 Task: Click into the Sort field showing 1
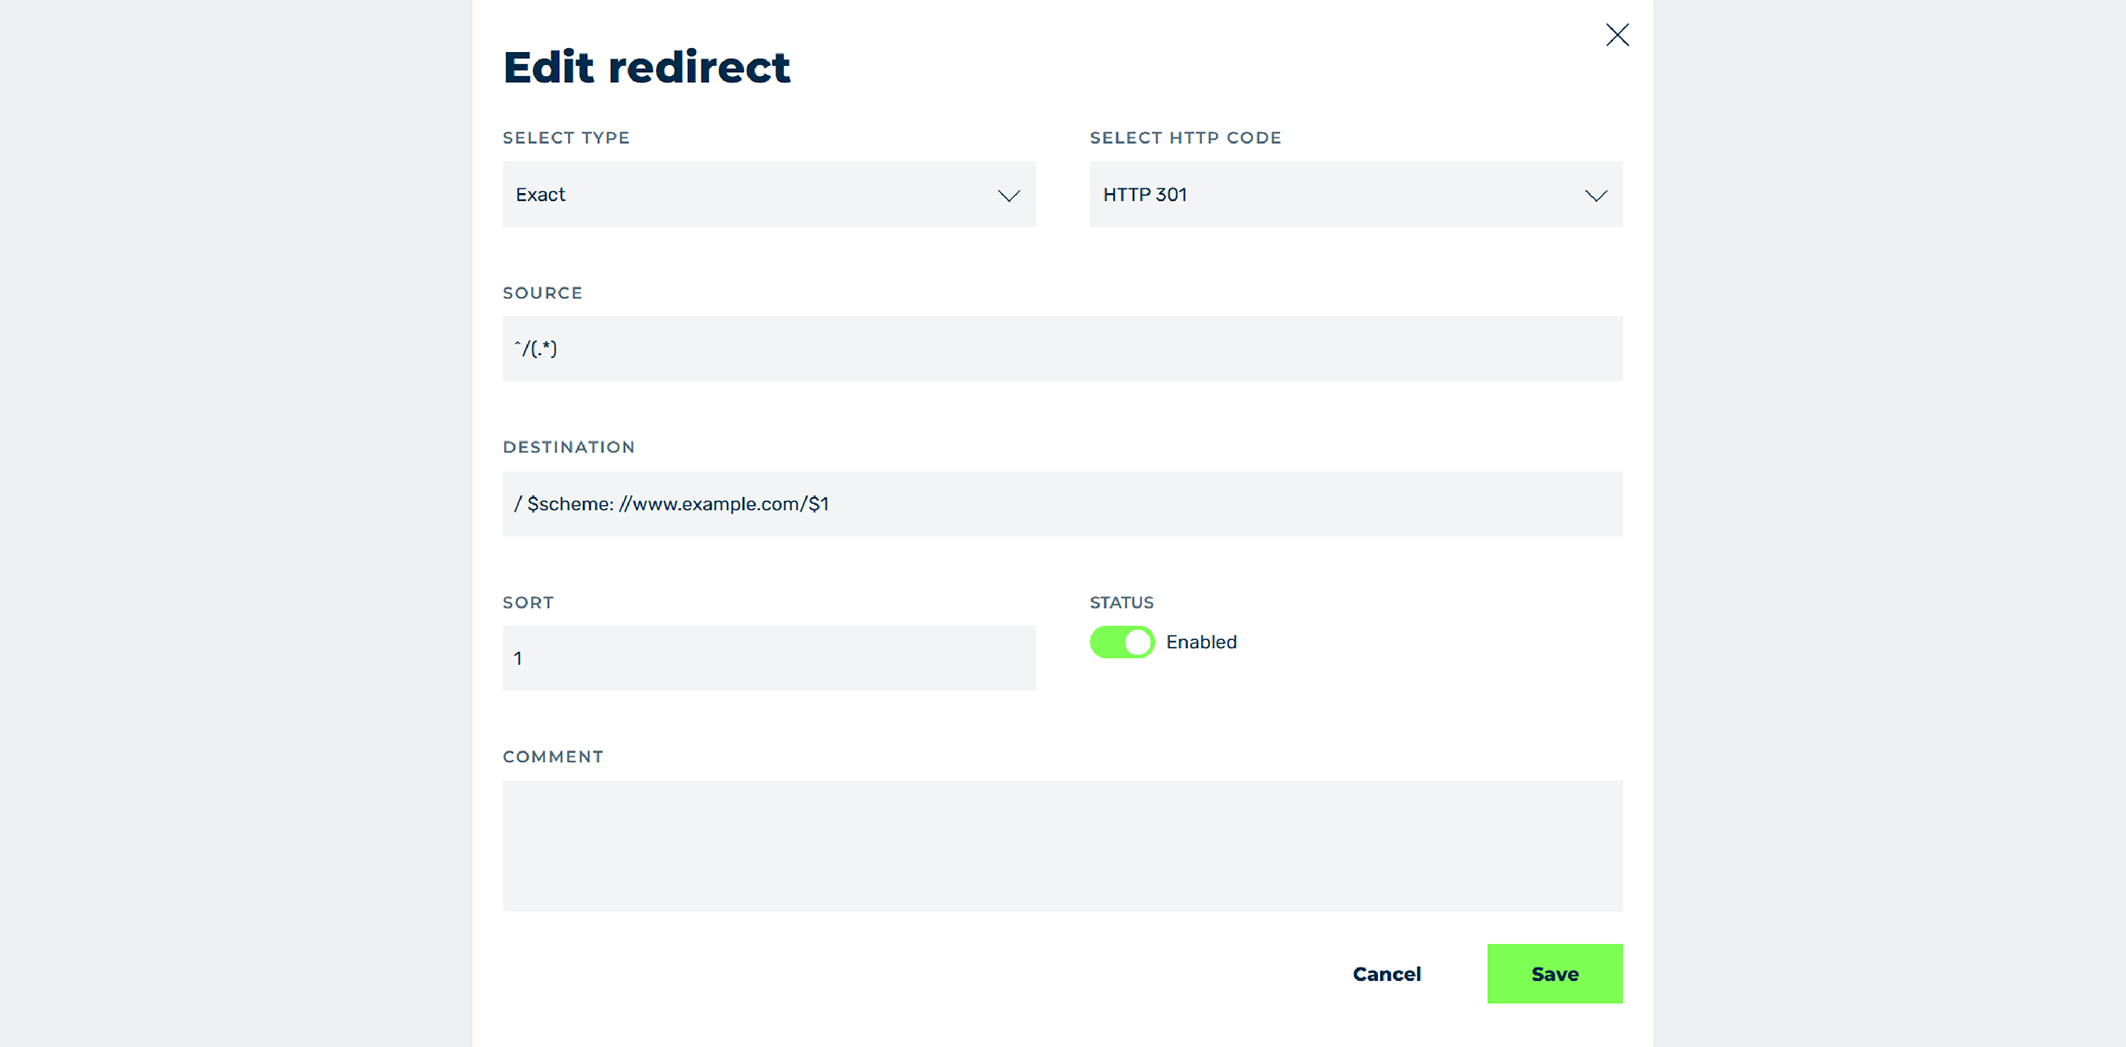click(769, 658)
